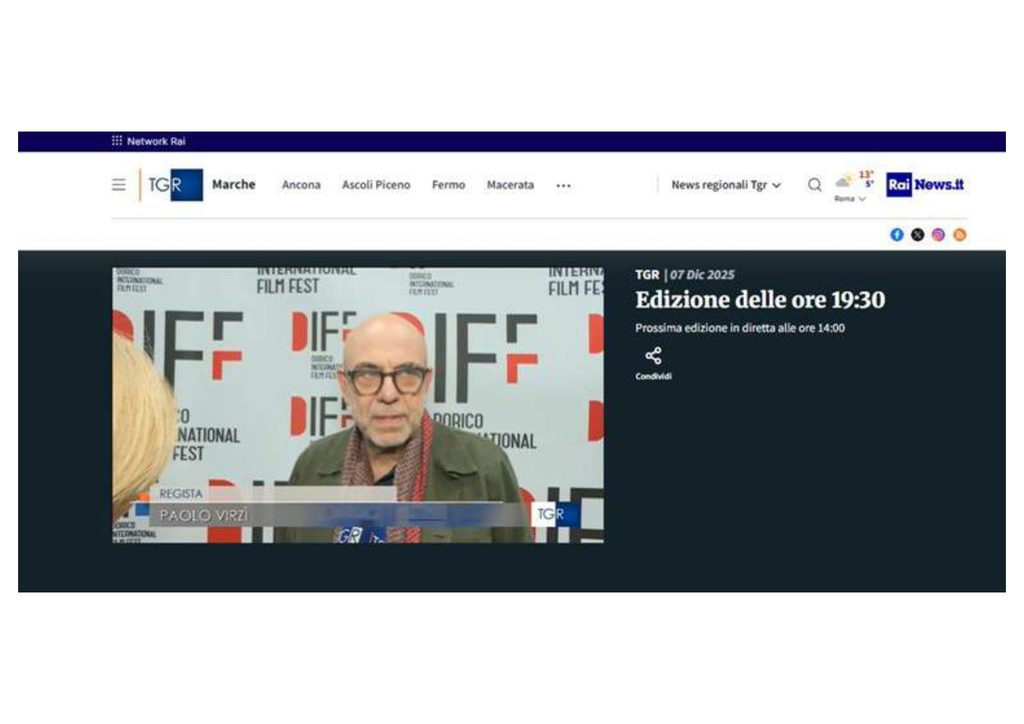This screenshot has width=1024, height=724.
Task: Open the X social icon
Action: coord(918,234)
